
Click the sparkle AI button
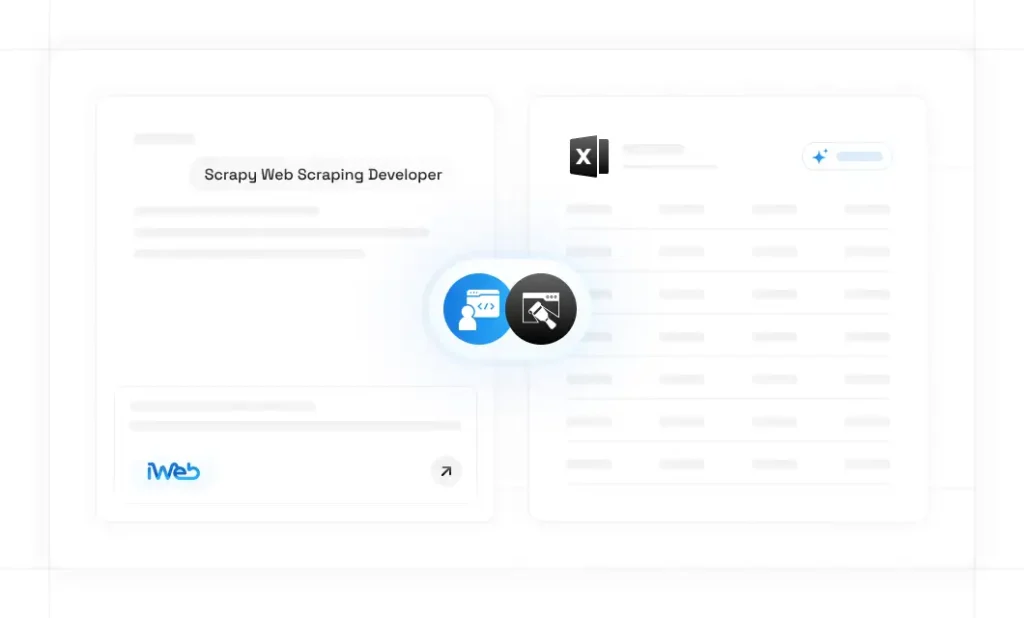click(846, 157)
